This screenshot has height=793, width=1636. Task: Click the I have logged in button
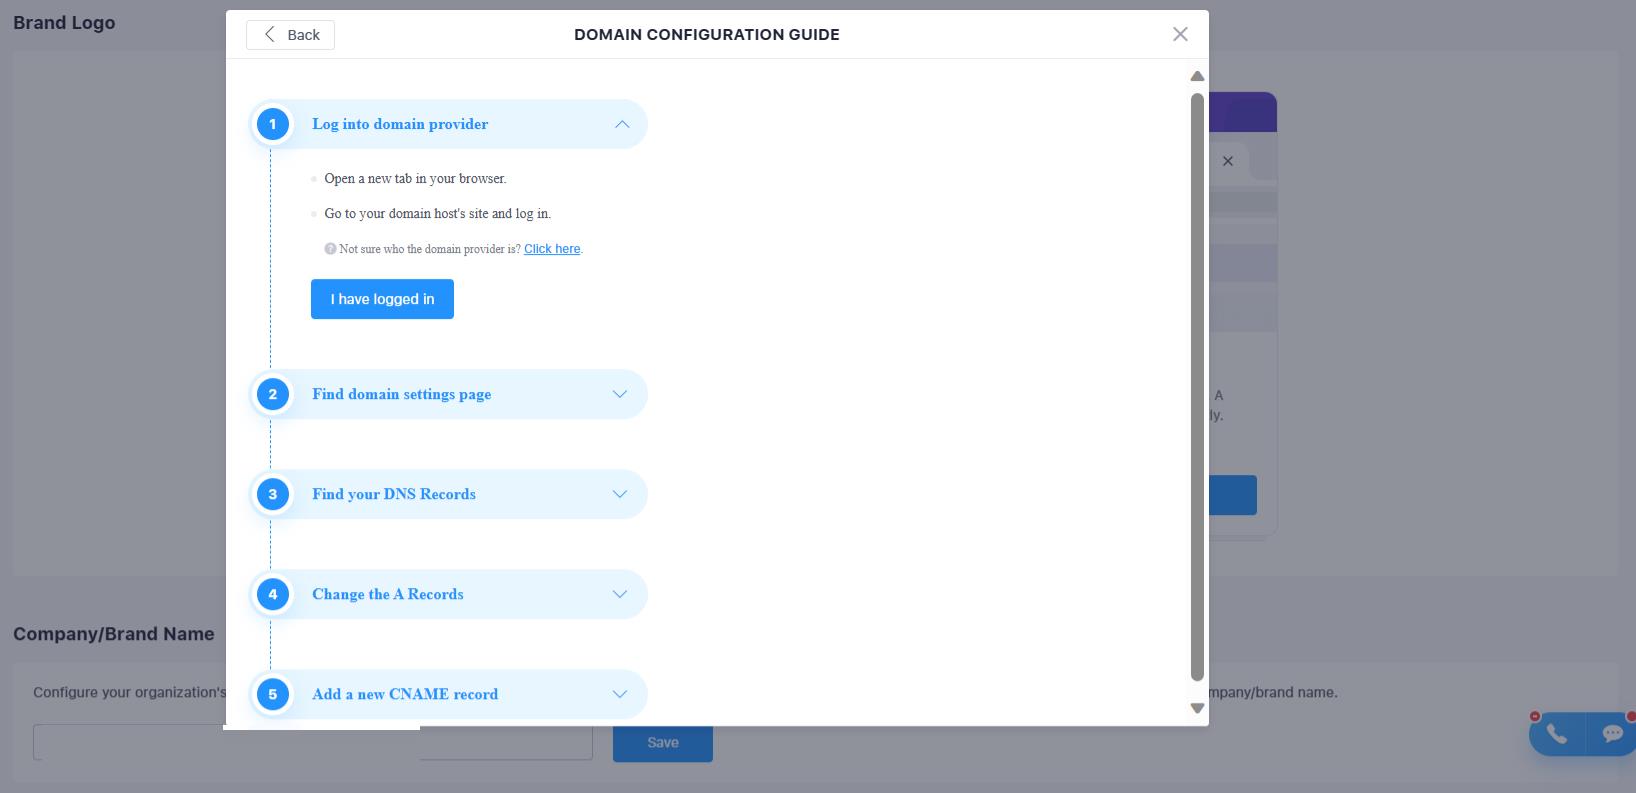pyautogui.click(x=382, y=299)
